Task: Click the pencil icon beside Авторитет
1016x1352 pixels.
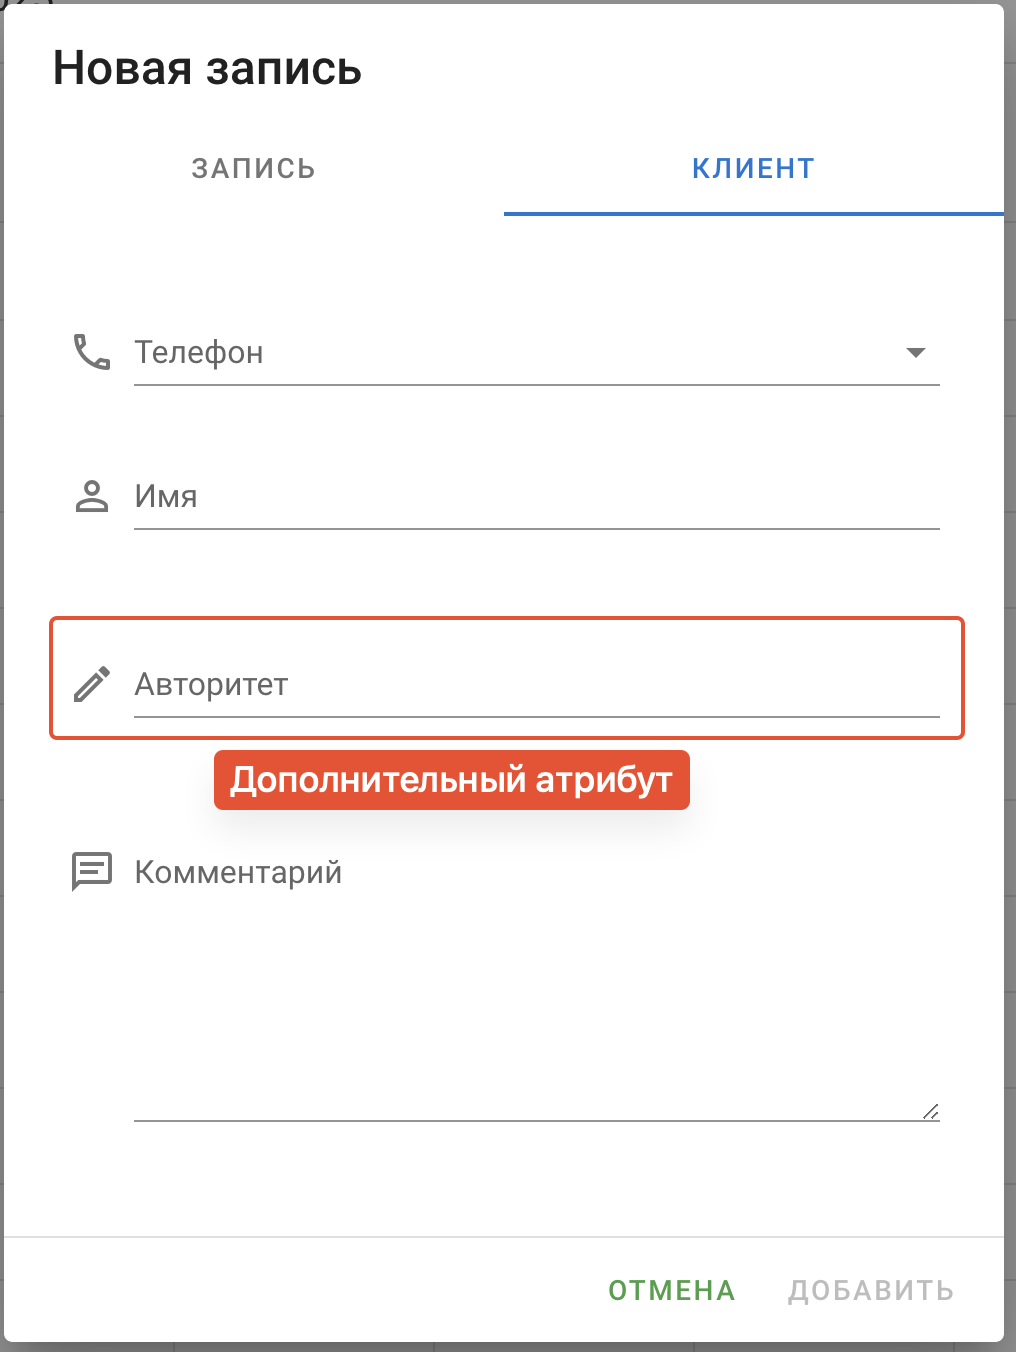Action: point(92,684)
